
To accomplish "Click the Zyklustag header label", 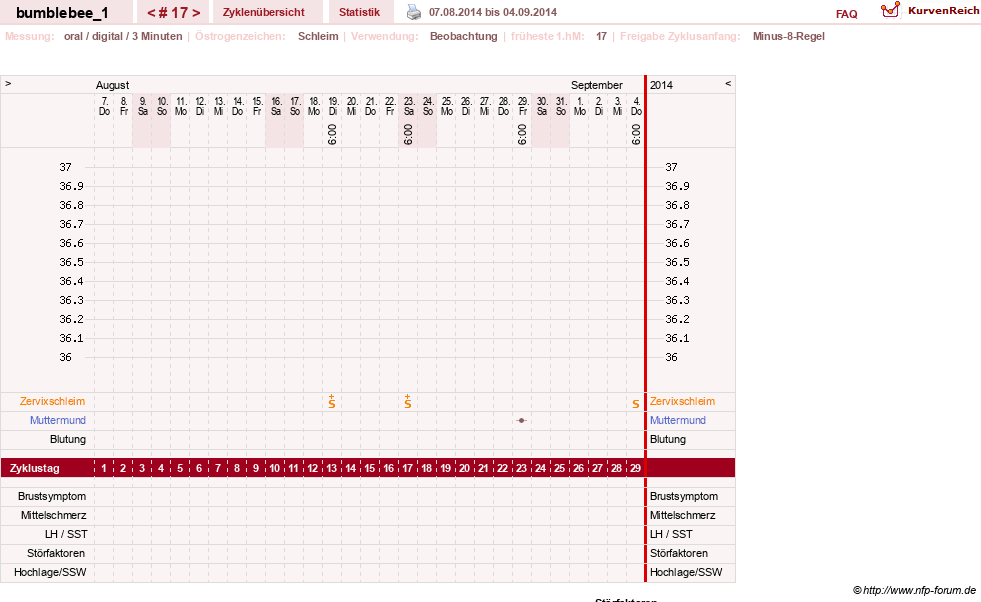I will [x=34, y=468].
